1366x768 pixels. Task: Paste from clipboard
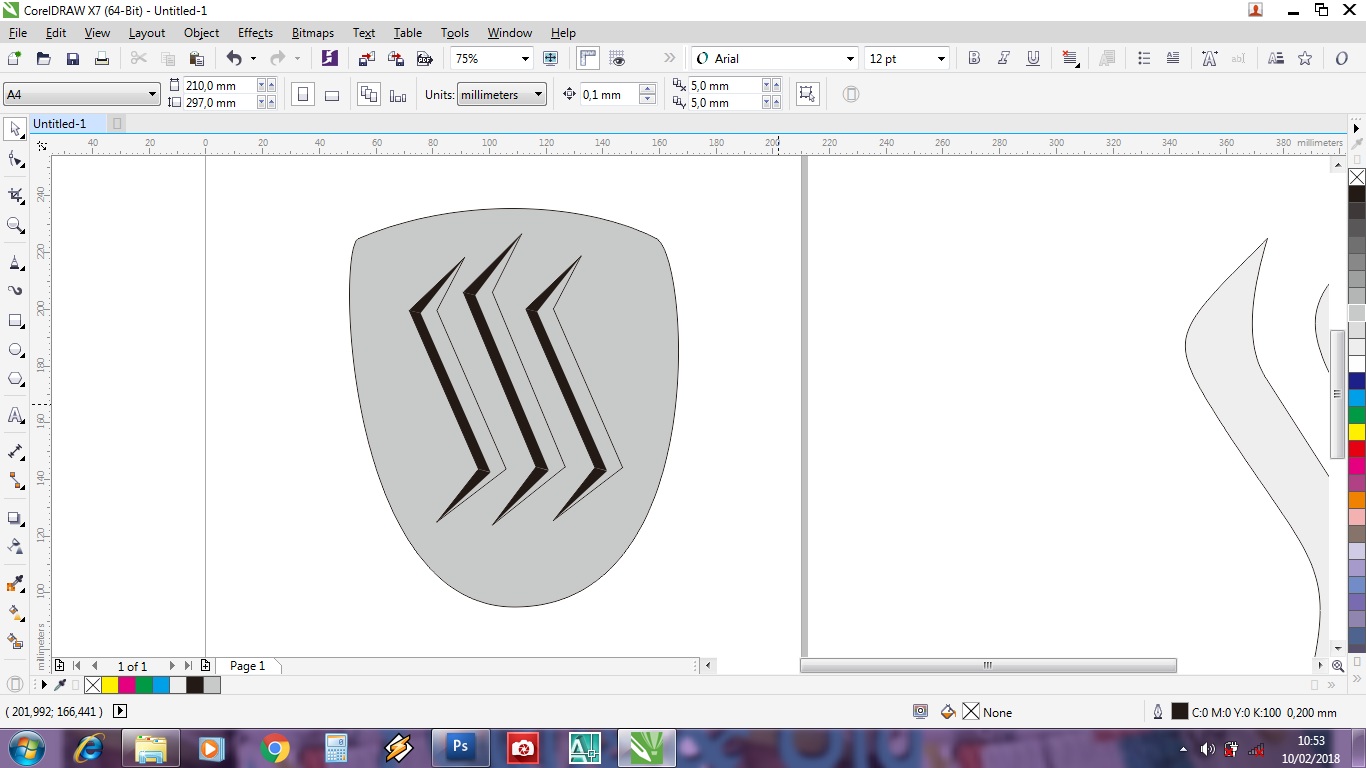click(197, 59)
